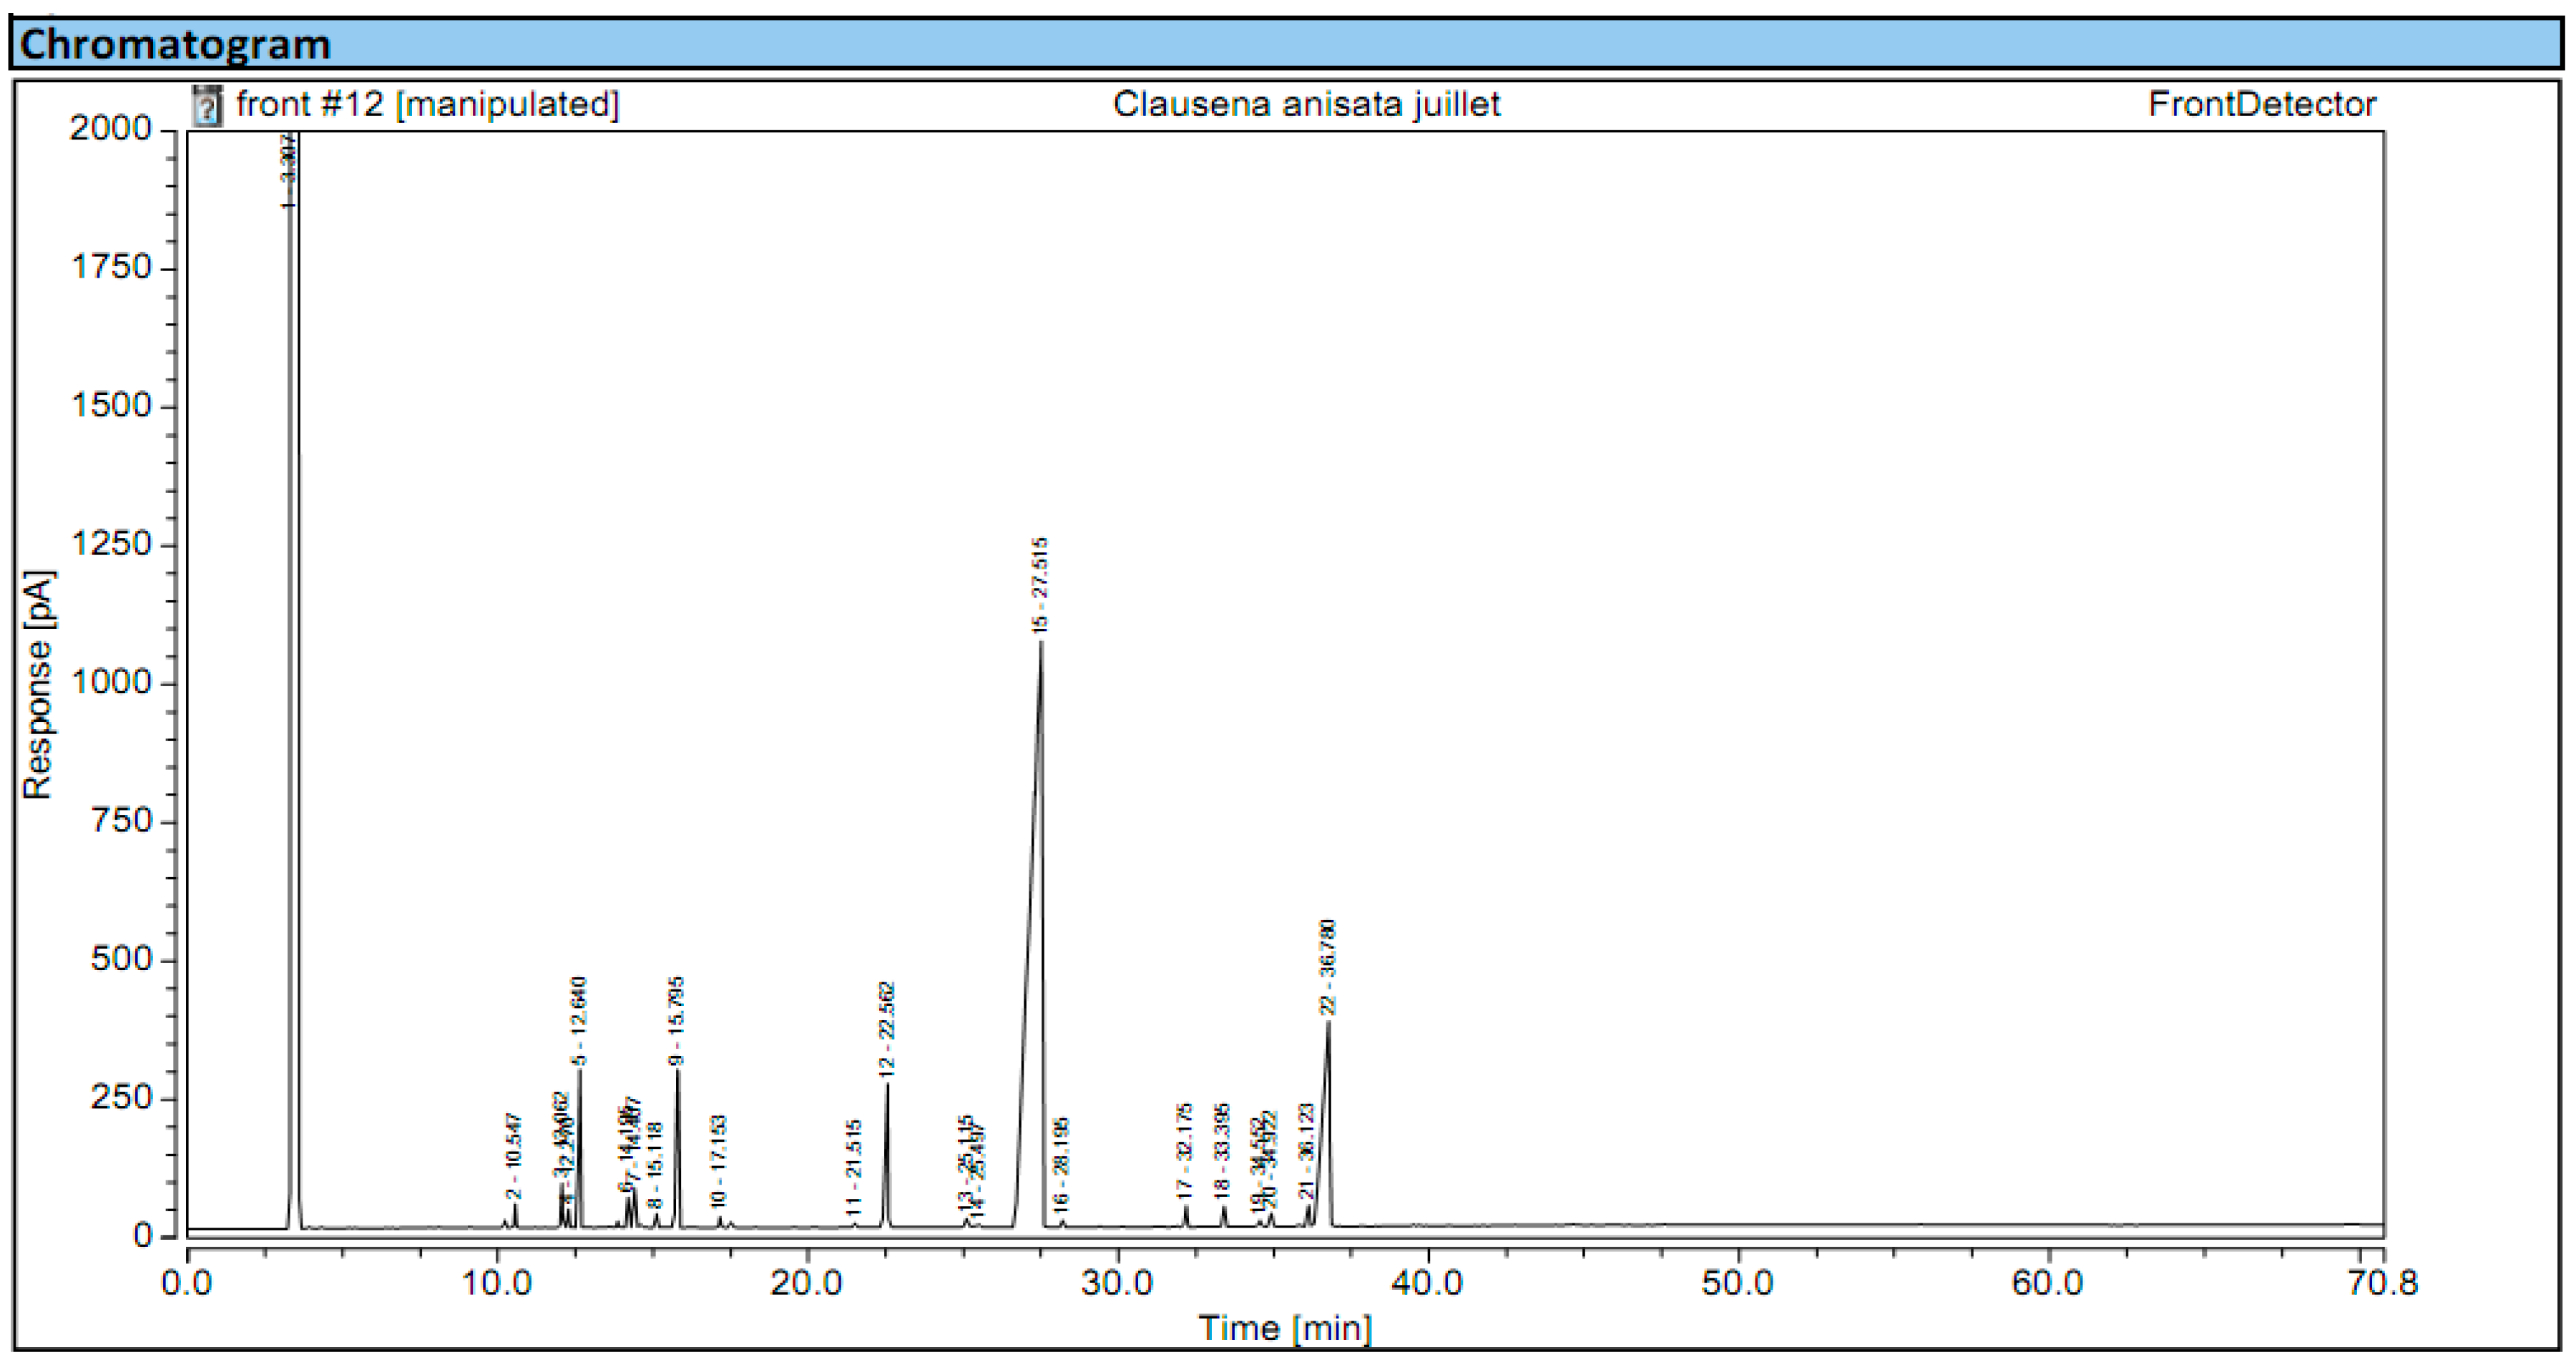Select peak 16 at 28.196 minutes
Screen dimensions: 2576x1360
1063,1190
